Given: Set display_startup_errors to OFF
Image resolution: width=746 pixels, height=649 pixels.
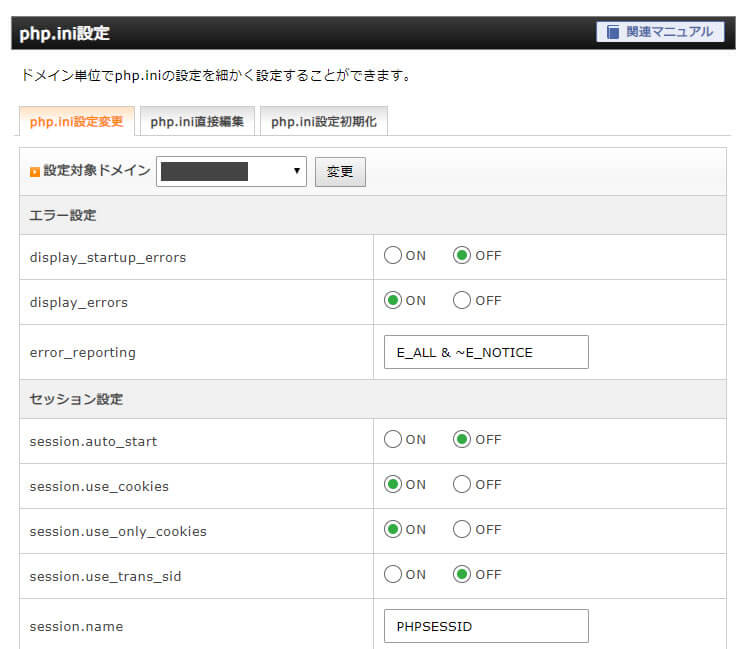Looking at the screenshot, I should (x=462, y=256).
